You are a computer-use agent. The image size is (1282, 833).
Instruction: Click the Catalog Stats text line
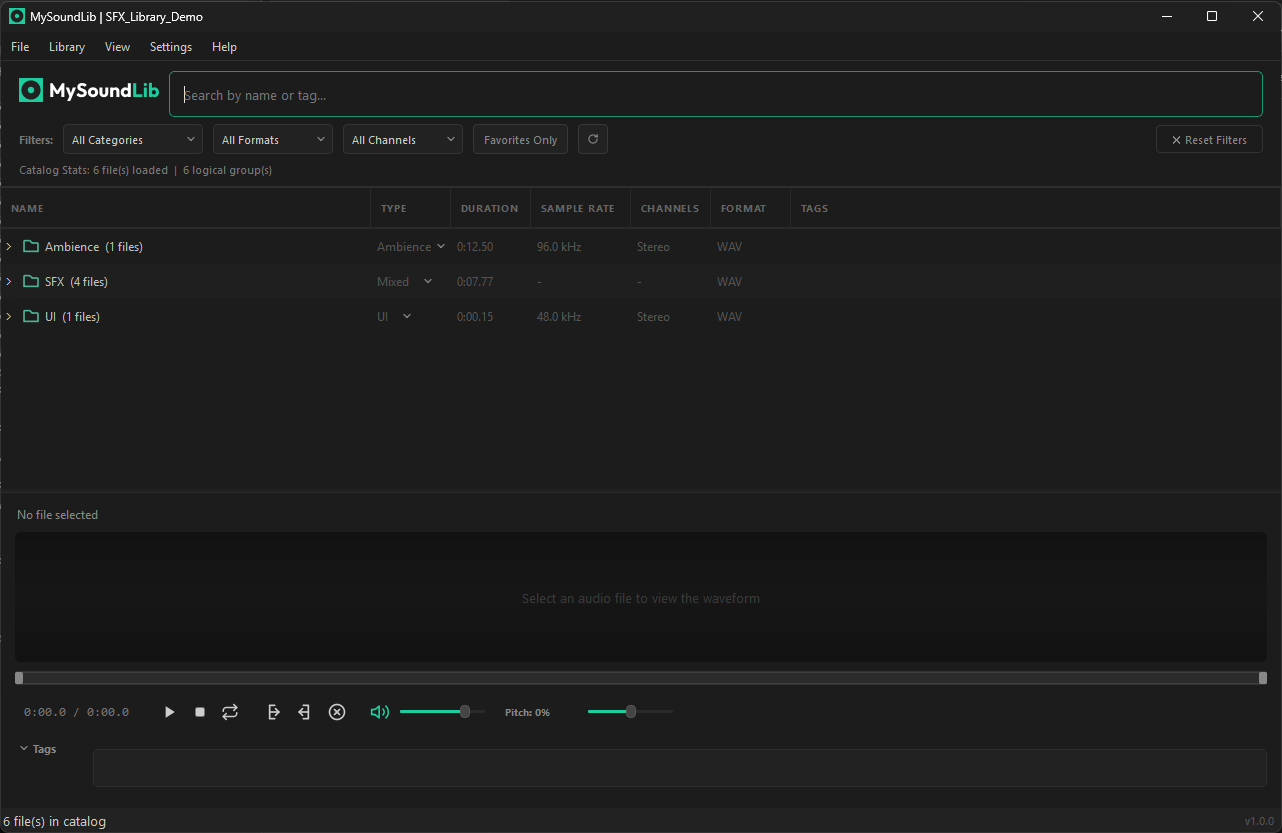click(x=145, y=170)
